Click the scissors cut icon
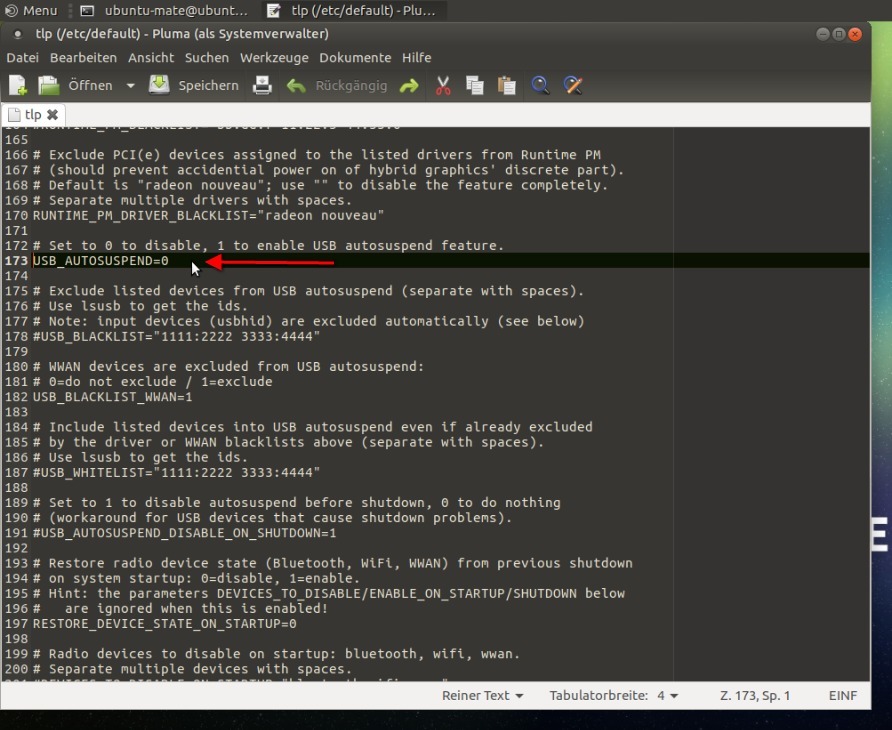Screen dimensions: 892x730 tap(443, 86)
